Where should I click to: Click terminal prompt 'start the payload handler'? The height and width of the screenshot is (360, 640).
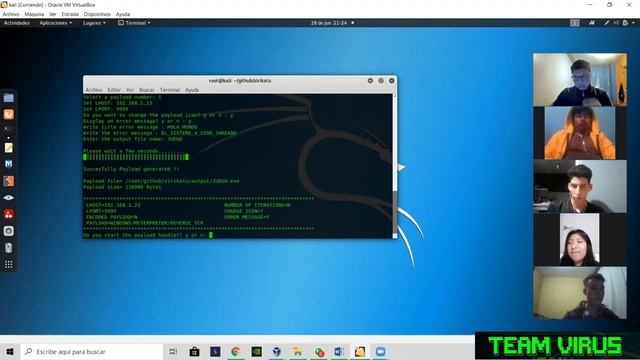[x=145, y=235]
